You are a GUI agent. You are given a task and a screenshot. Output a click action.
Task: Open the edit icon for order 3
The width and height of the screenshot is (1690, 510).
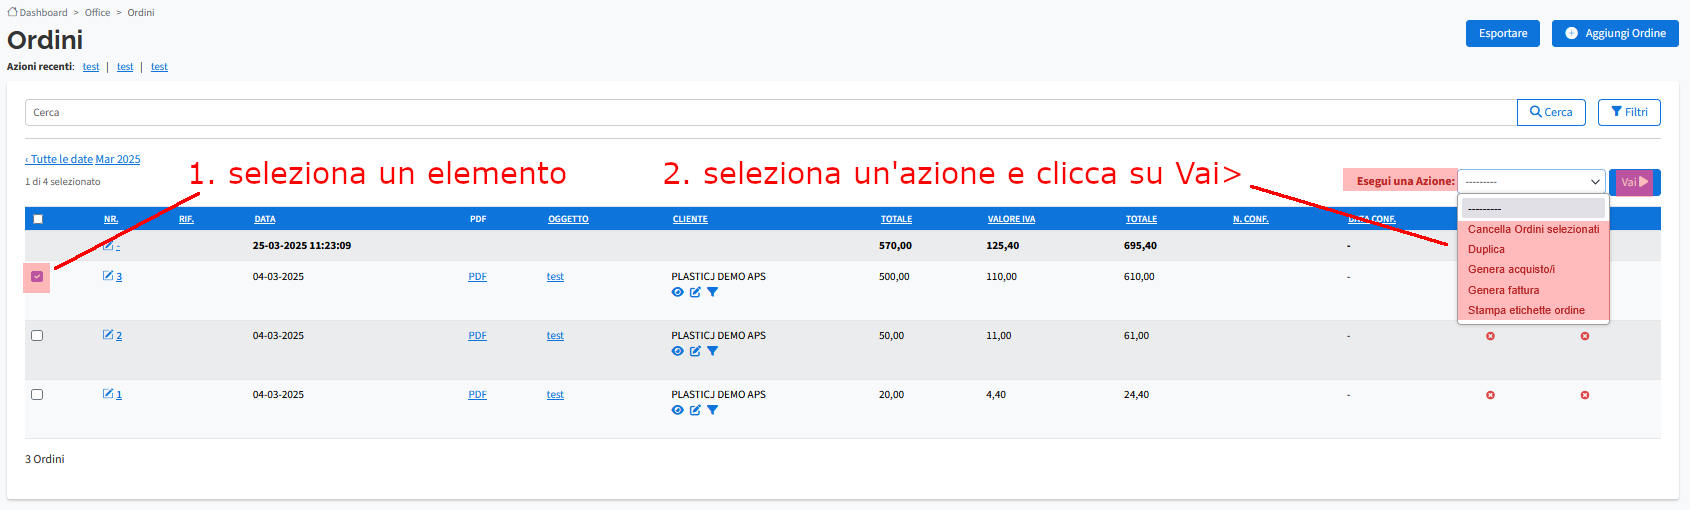(108, 276)
